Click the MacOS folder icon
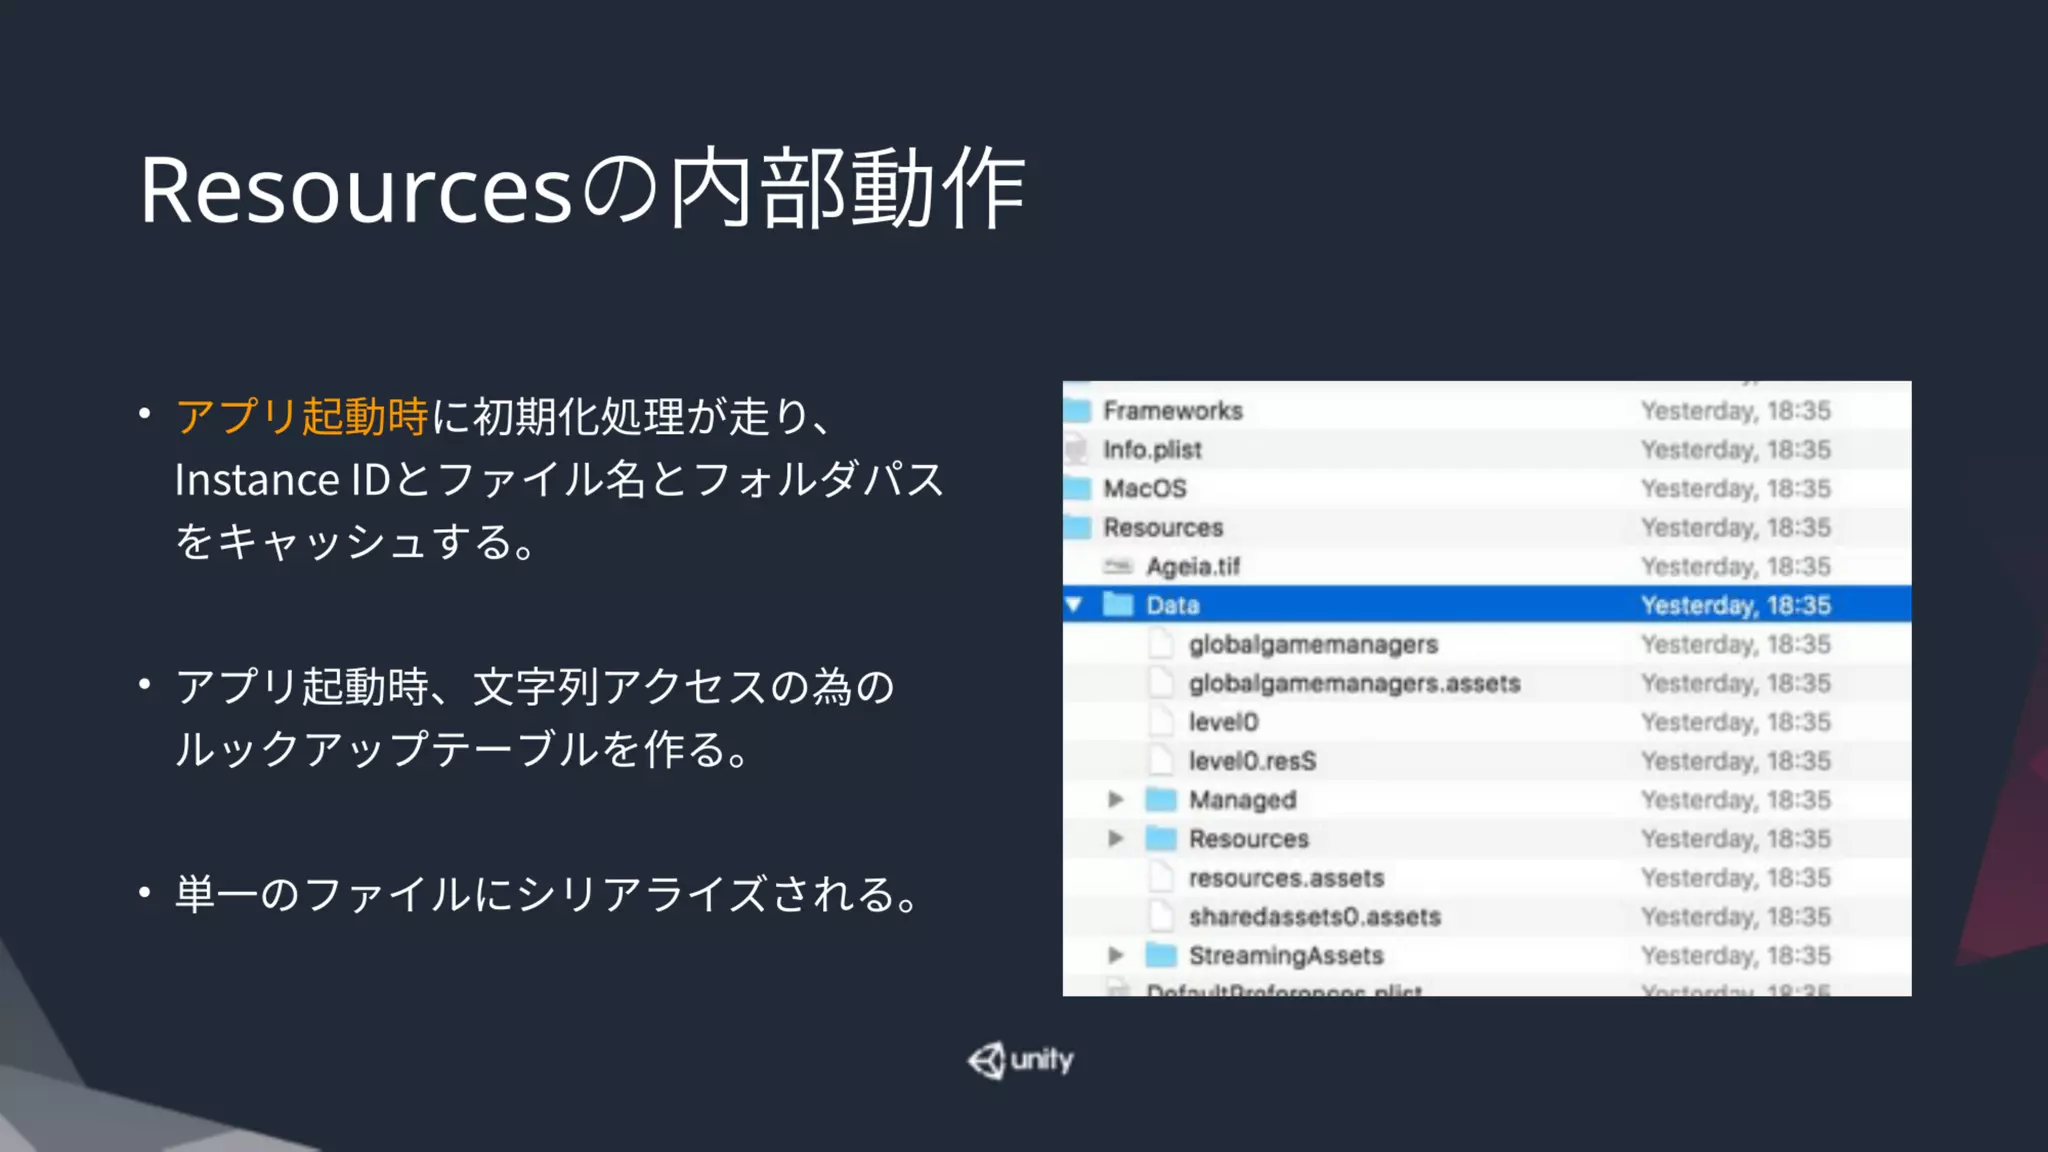2048x1152 pixels. [1077, 488]
